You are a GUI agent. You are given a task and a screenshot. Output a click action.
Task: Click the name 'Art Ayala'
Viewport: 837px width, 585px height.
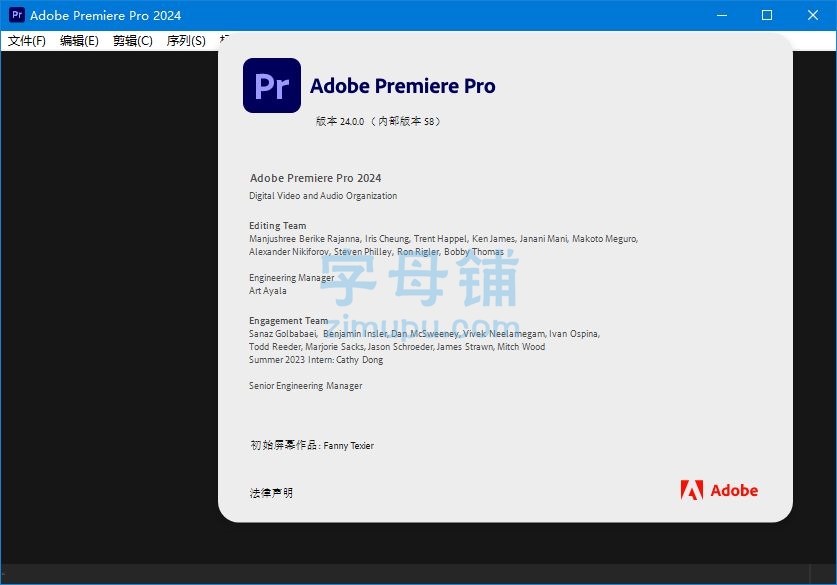[267, 291]
